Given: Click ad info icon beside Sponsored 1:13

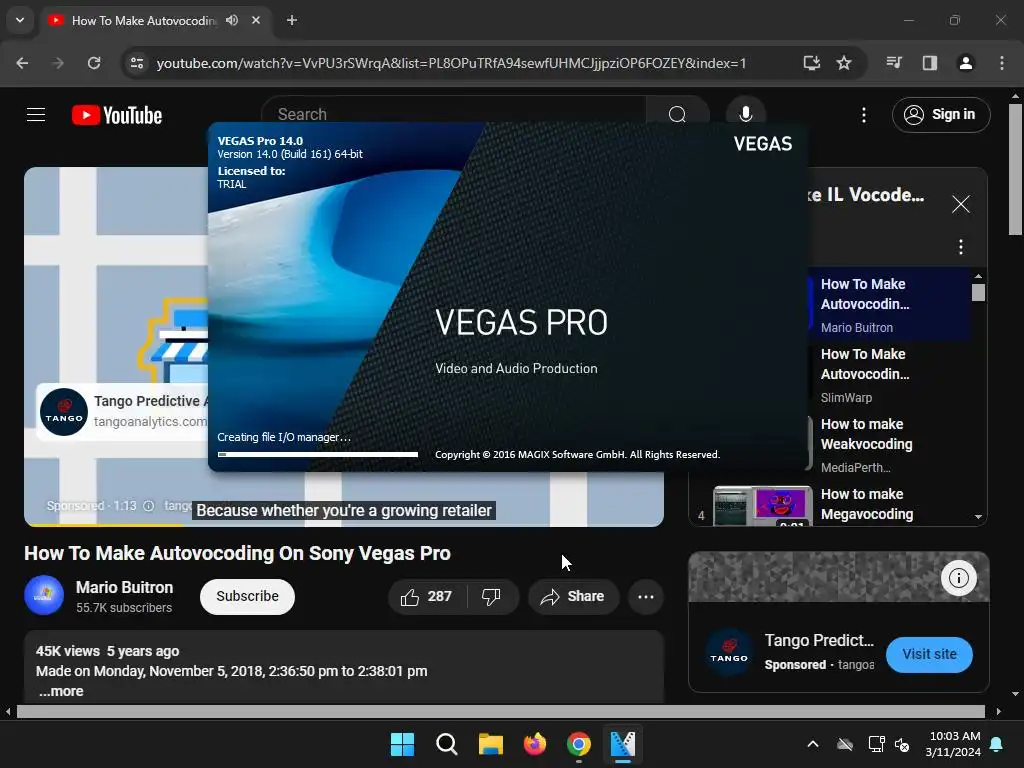Looking at the screenshot, I should [149, 505].
